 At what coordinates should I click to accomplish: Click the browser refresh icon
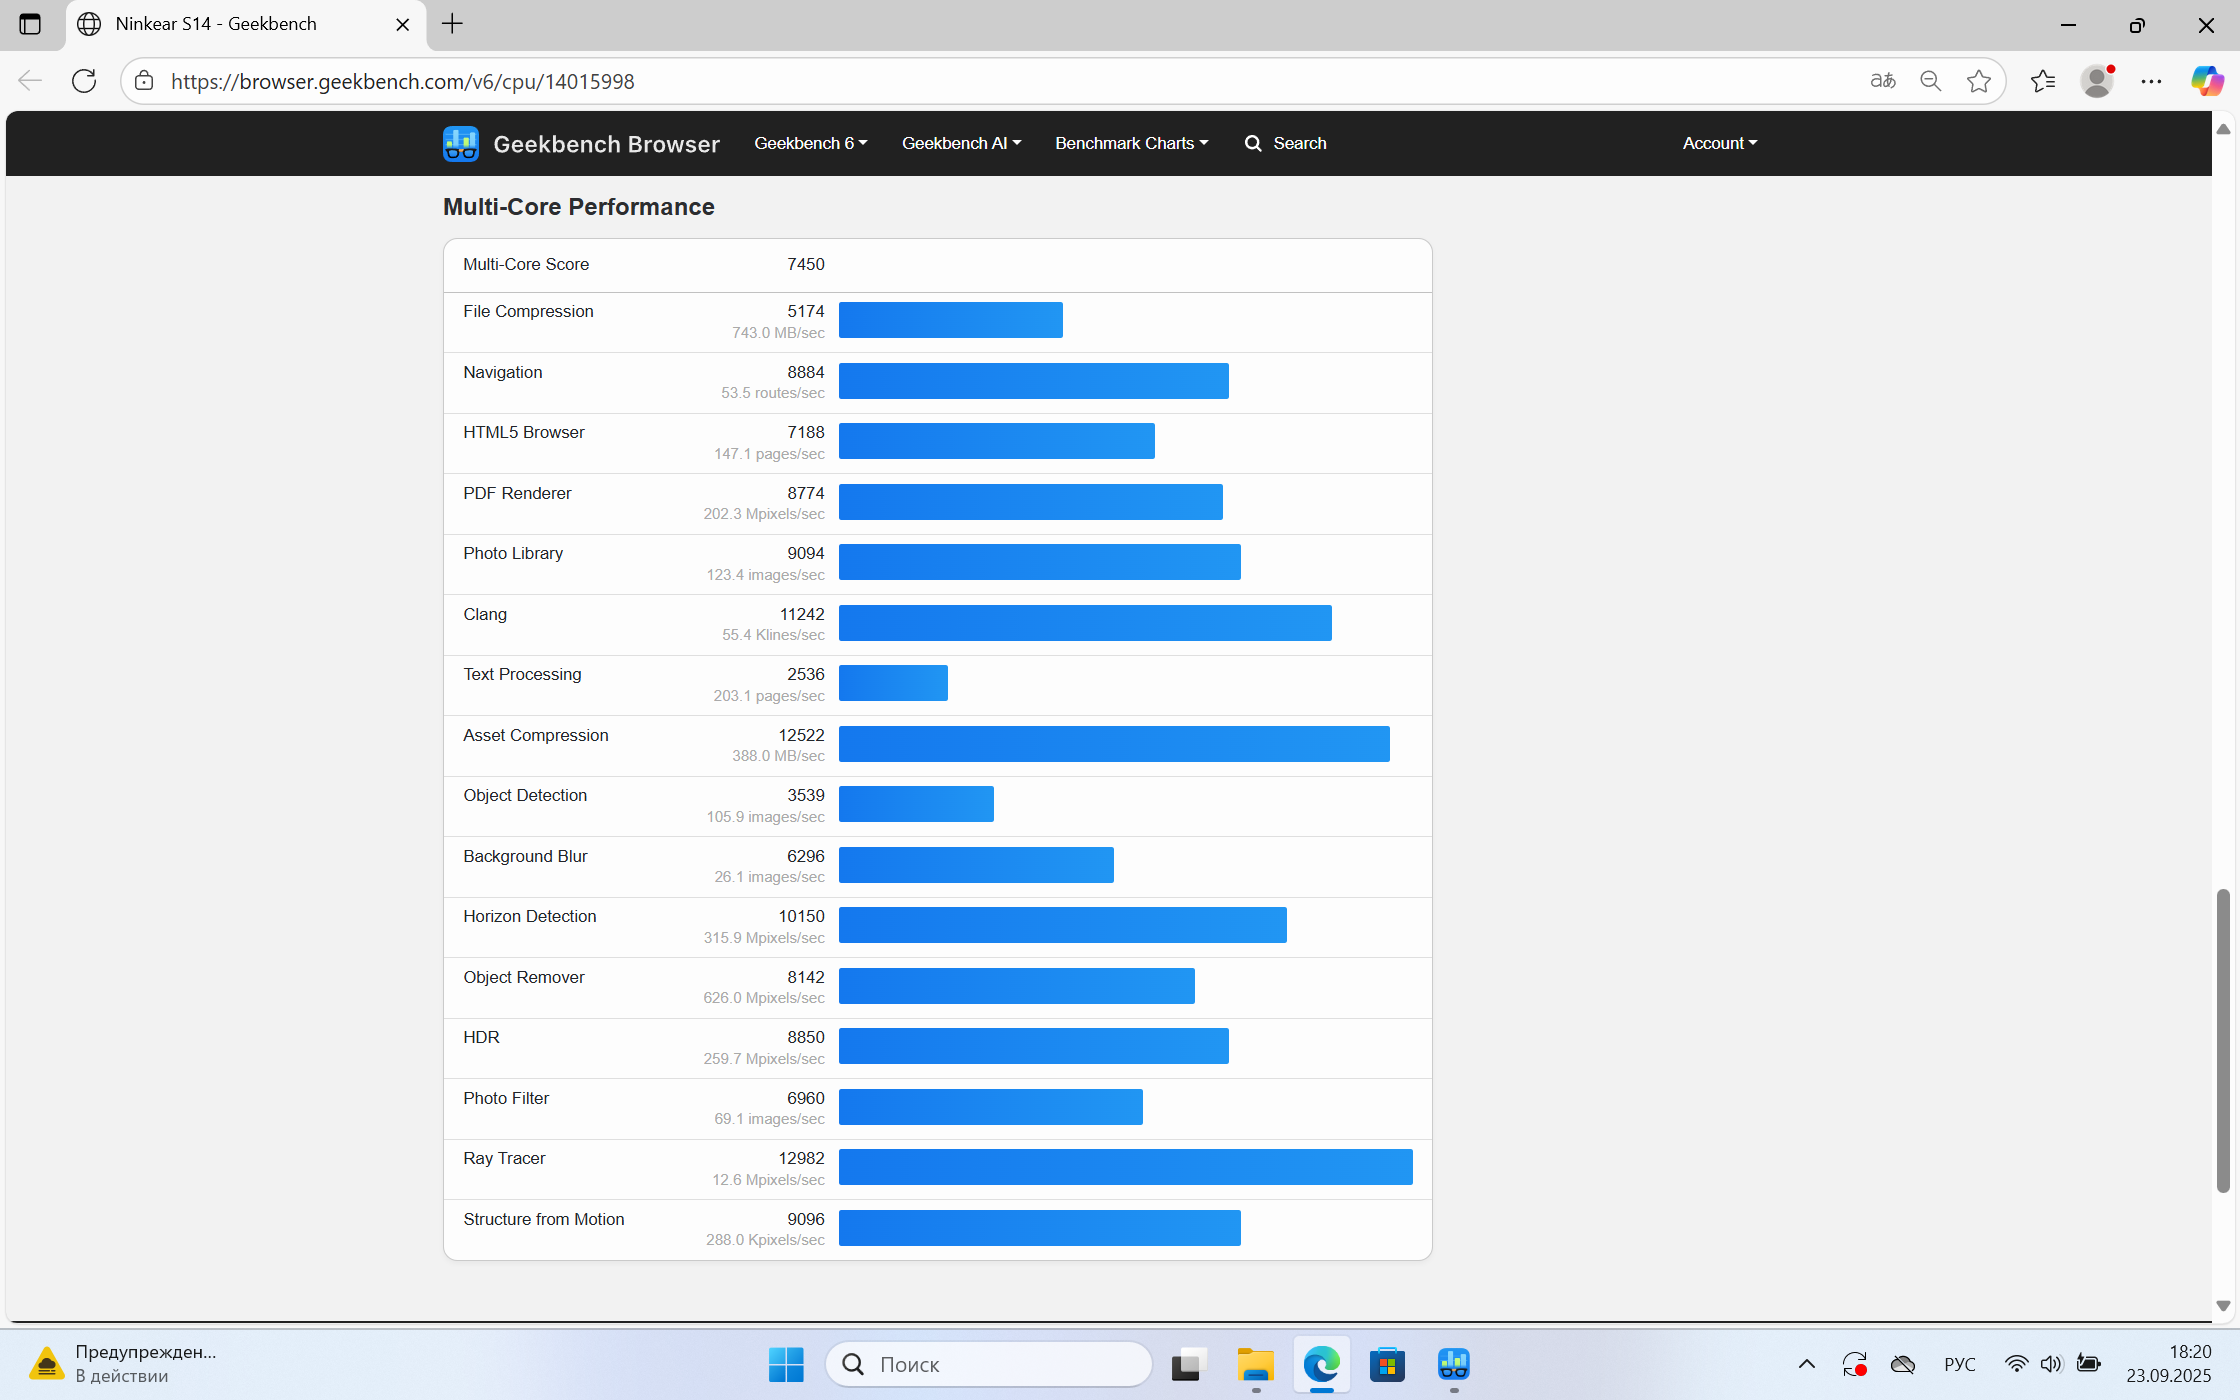[x=84, y=81]
